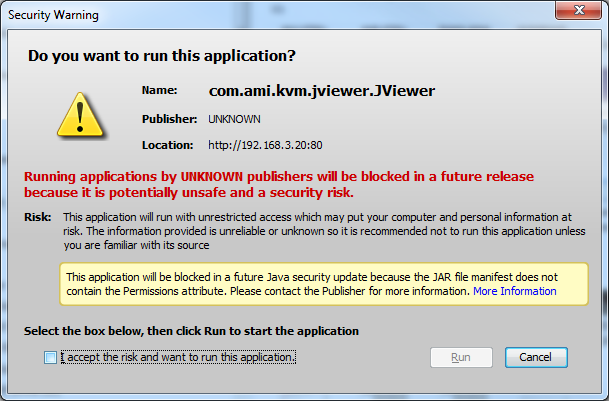Click the Cancel button
This screenshot has height=401, width=609.
(x=536, y=357)
